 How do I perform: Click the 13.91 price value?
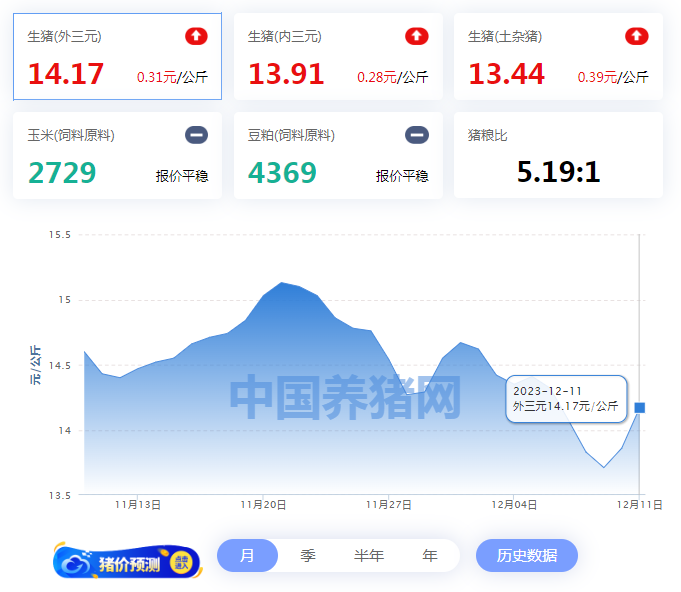pos(286,73)
